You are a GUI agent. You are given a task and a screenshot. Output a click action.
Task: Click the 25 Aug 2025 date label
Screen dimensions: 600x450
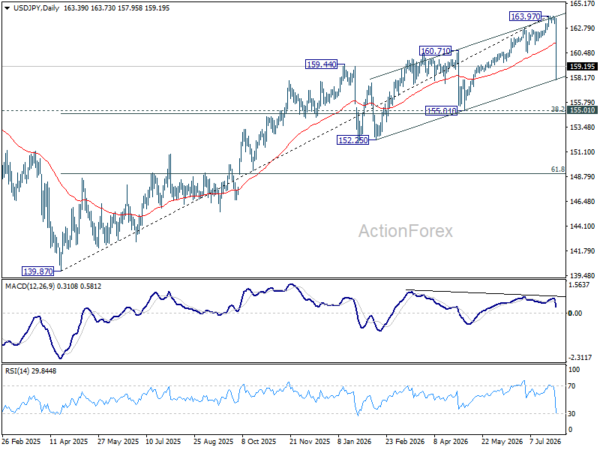point(213,442)
